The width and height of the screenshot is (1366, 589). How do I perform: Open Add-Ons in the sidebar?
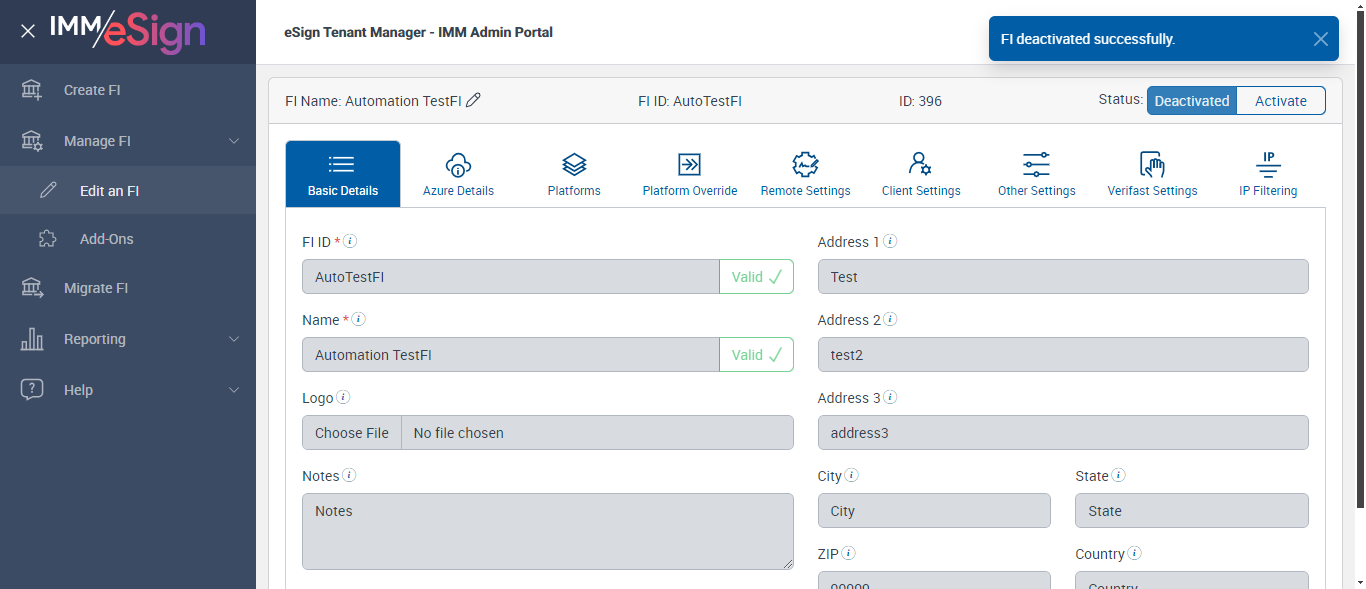[x=106, y=239]
